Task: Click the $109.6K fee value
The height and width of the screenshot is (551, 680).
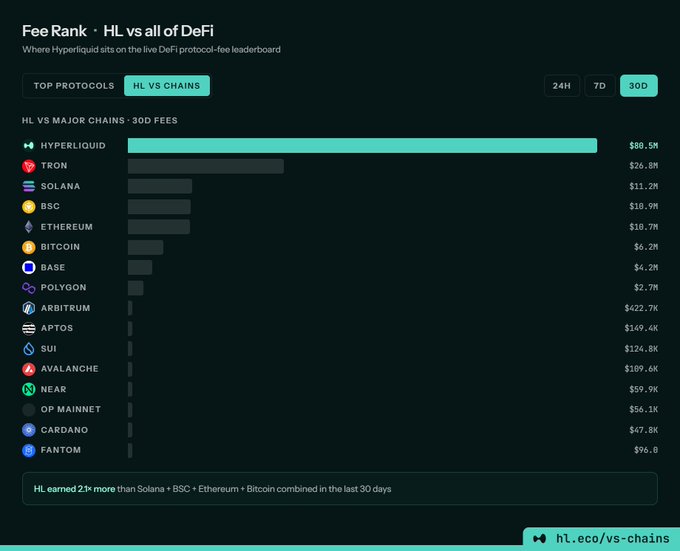Action: coord(641,369)
